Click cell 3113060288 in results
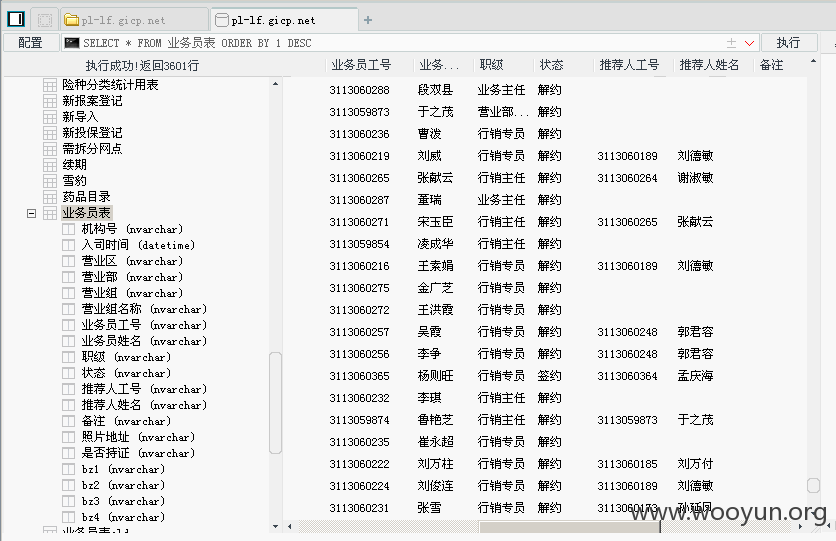Image resolution: width=836 pixels, height=541 pixels. point(359,90)
